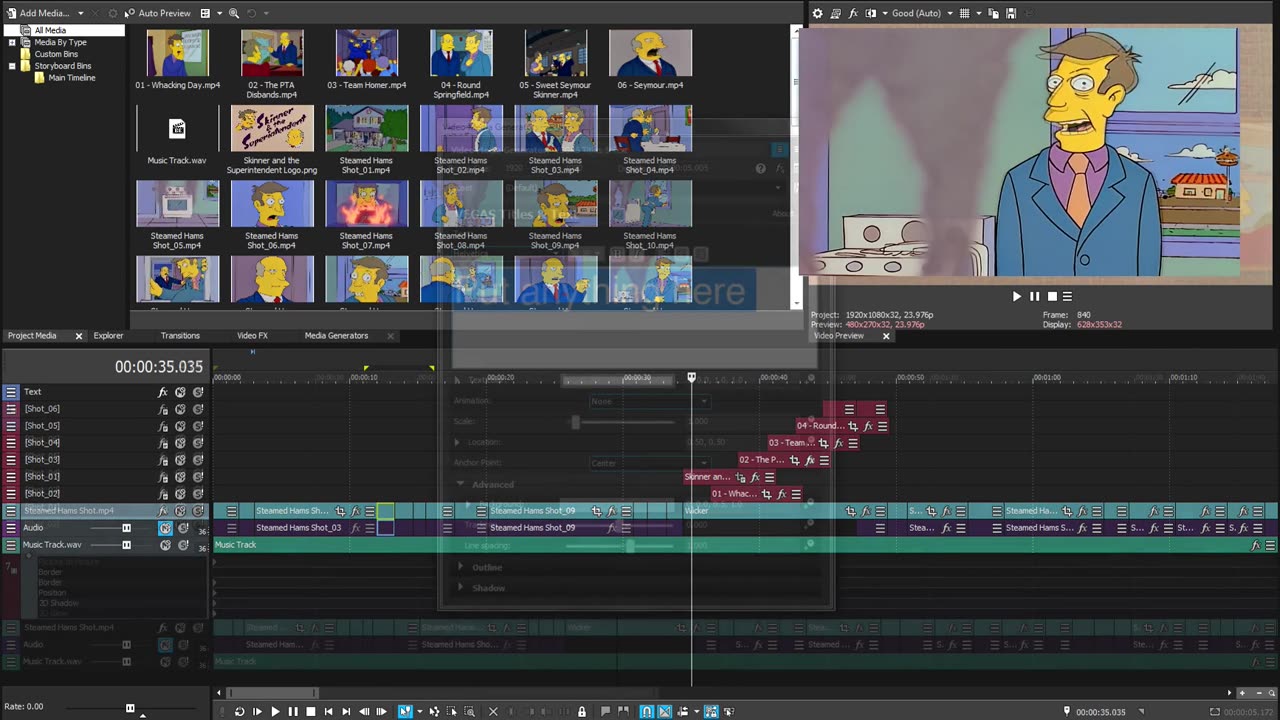
Task: Open the Text track hamburger menu
Action: point(11,392)
